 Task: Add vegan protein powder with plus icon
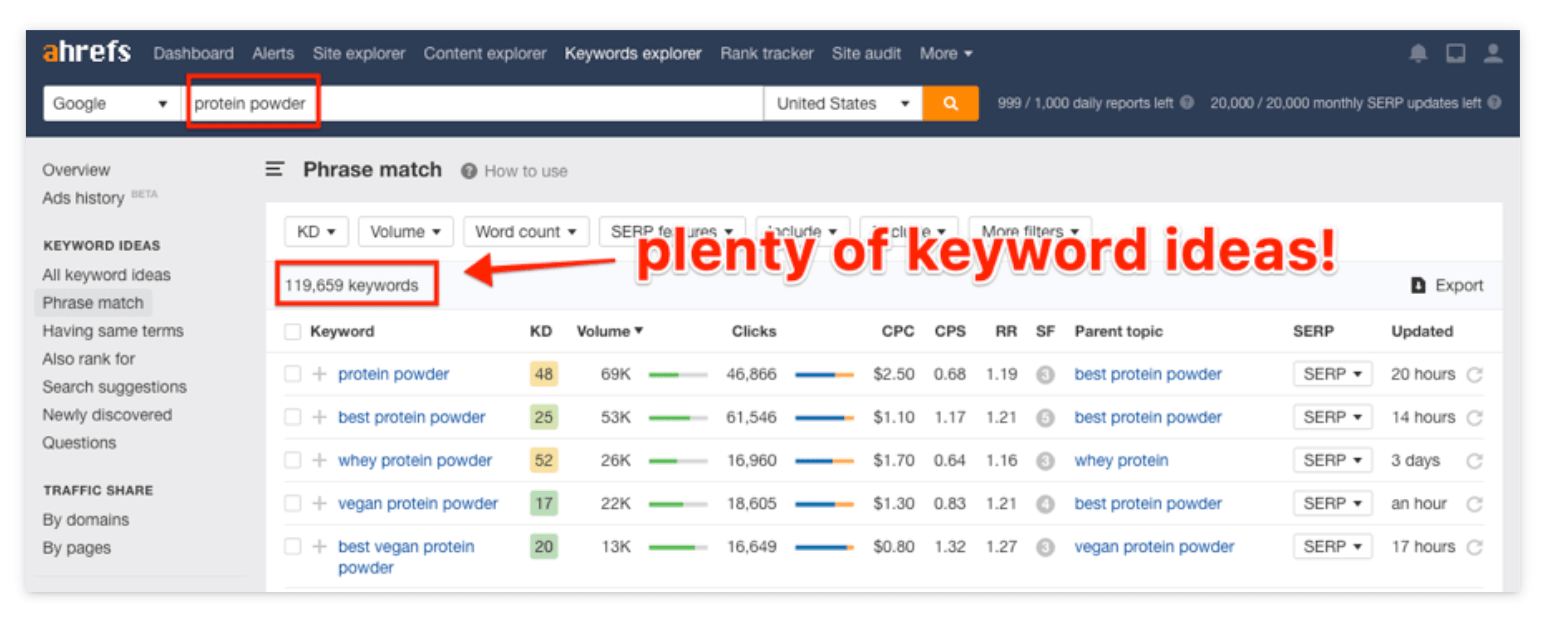tap(319, 503)
